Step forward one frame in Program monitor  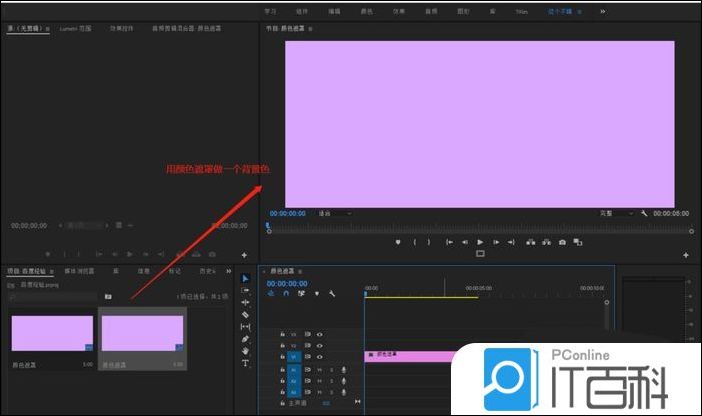coord(496,242)
